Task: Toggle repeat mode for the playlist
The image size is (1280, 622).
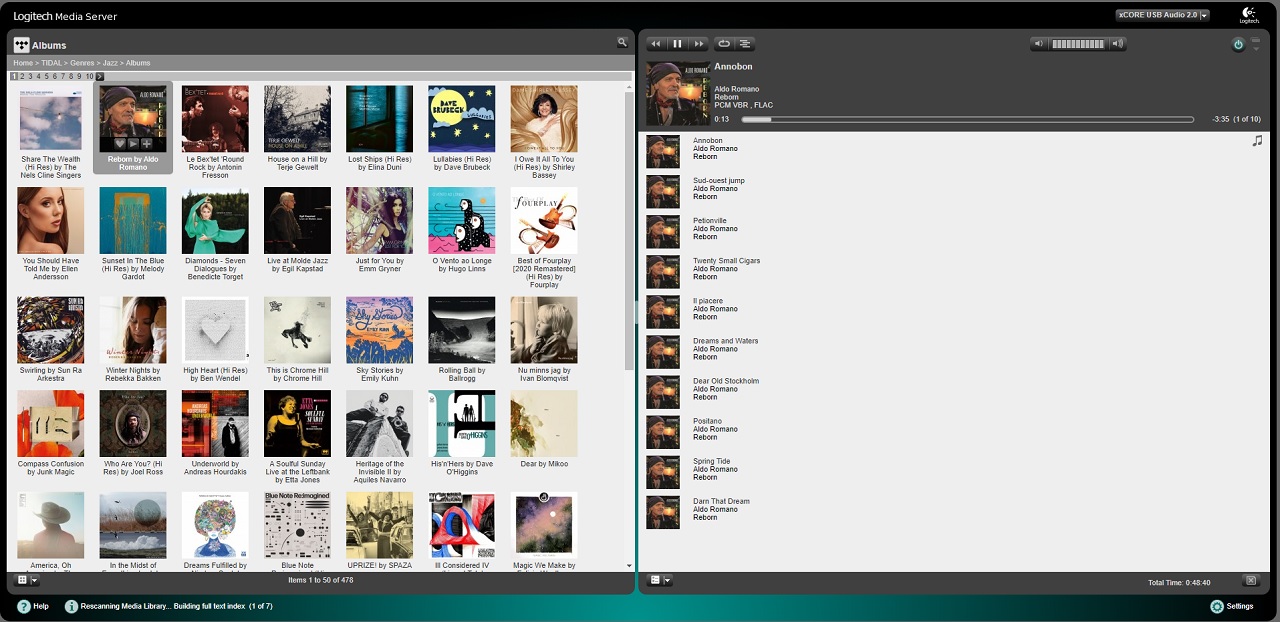Action: 724,44
